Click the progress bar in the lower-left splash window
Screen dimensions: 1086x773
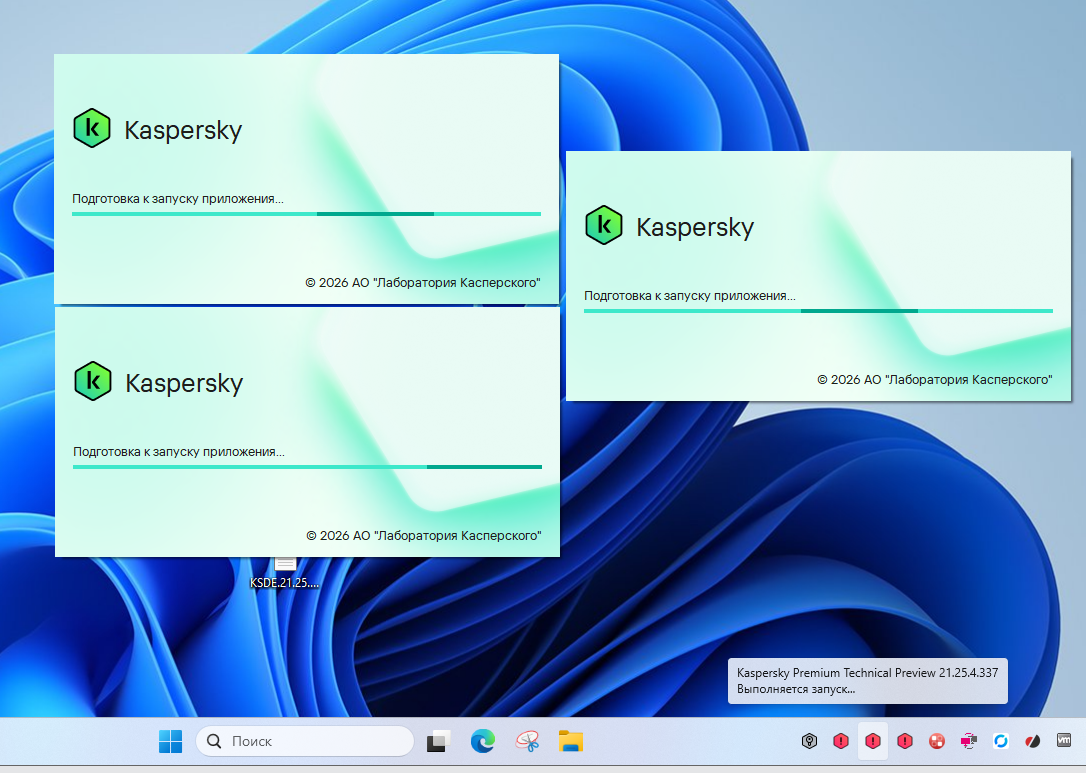coord(308,467)
